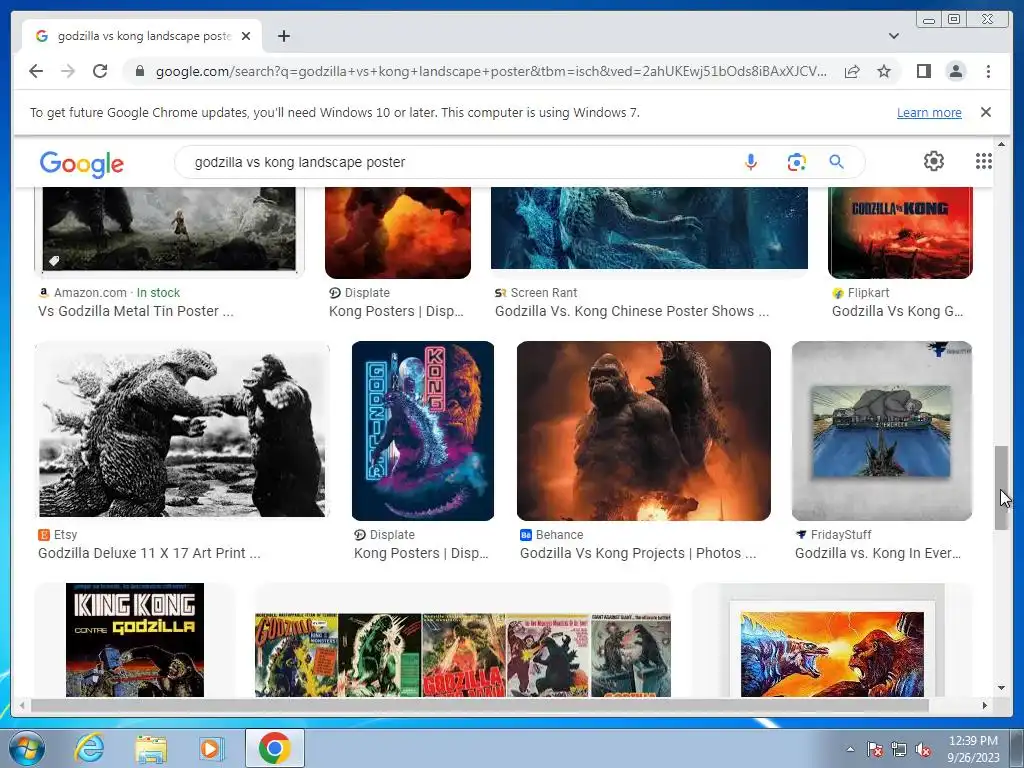Open the Behance Godzilla Vs Kong image
The image size is (1024, 768).
[x=643, y=430]
